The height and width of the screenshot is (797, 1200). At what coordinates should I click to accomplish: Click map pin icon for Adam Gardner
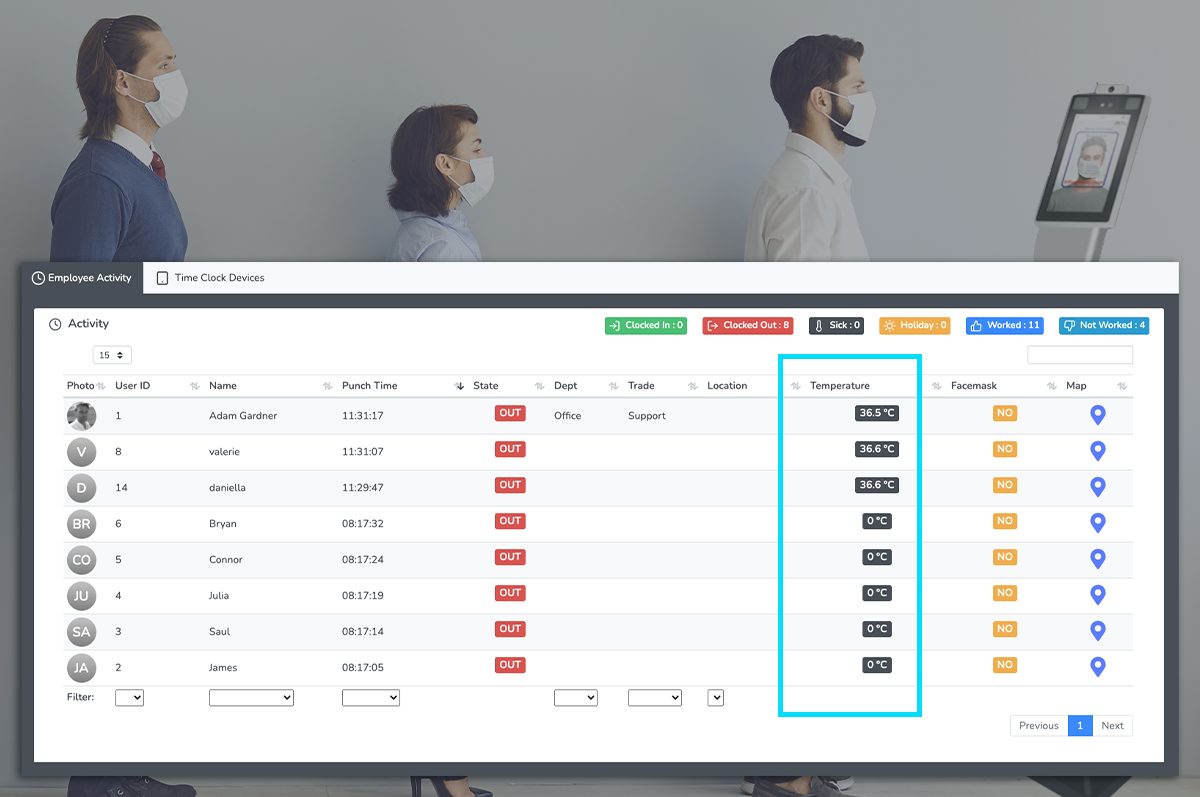[1097, 415]
